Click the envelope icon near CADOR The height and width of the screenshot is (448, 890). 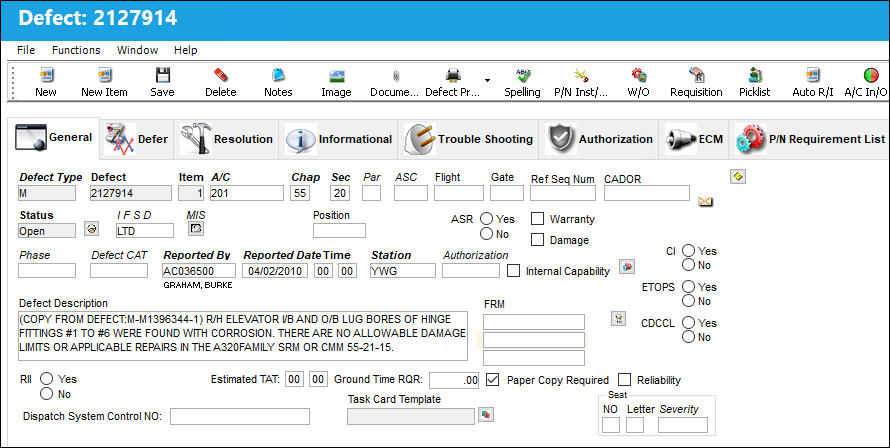(x=706, y=201)
